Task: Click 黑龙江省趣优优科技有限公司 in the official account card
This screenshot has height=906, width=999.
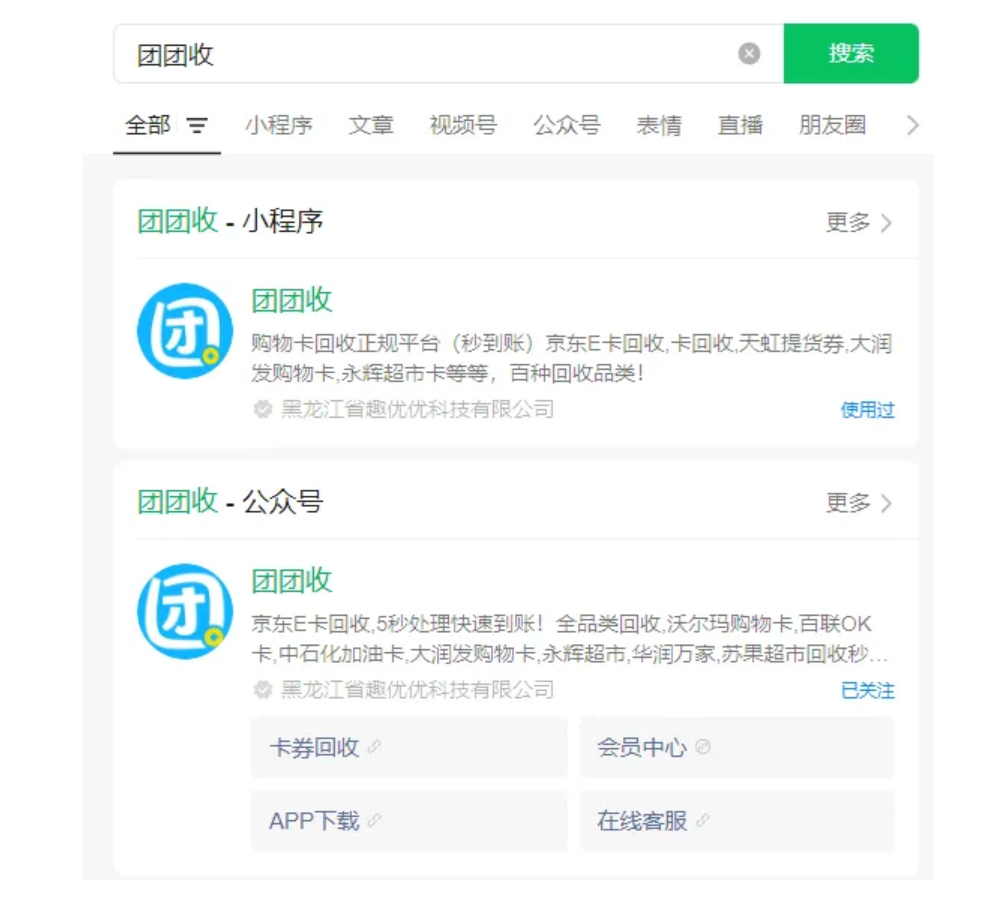Action: coord(417,689)
